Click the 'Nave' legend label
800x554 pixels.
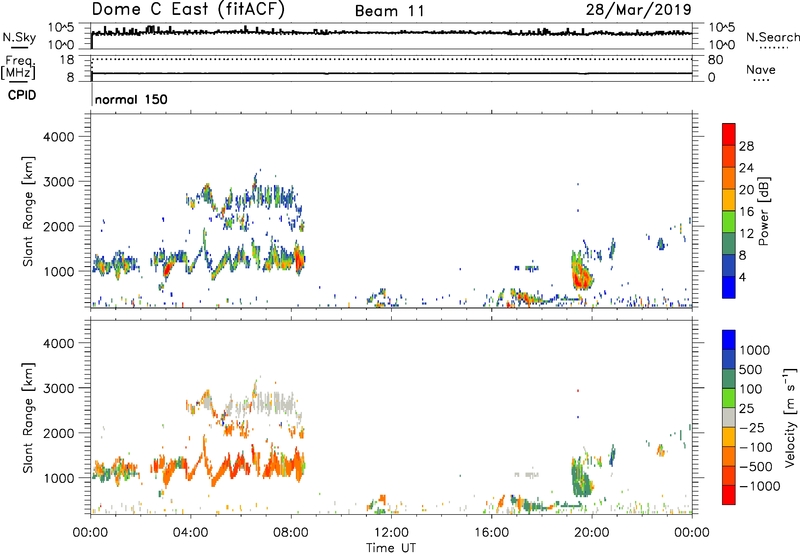(x=761, y=69)
